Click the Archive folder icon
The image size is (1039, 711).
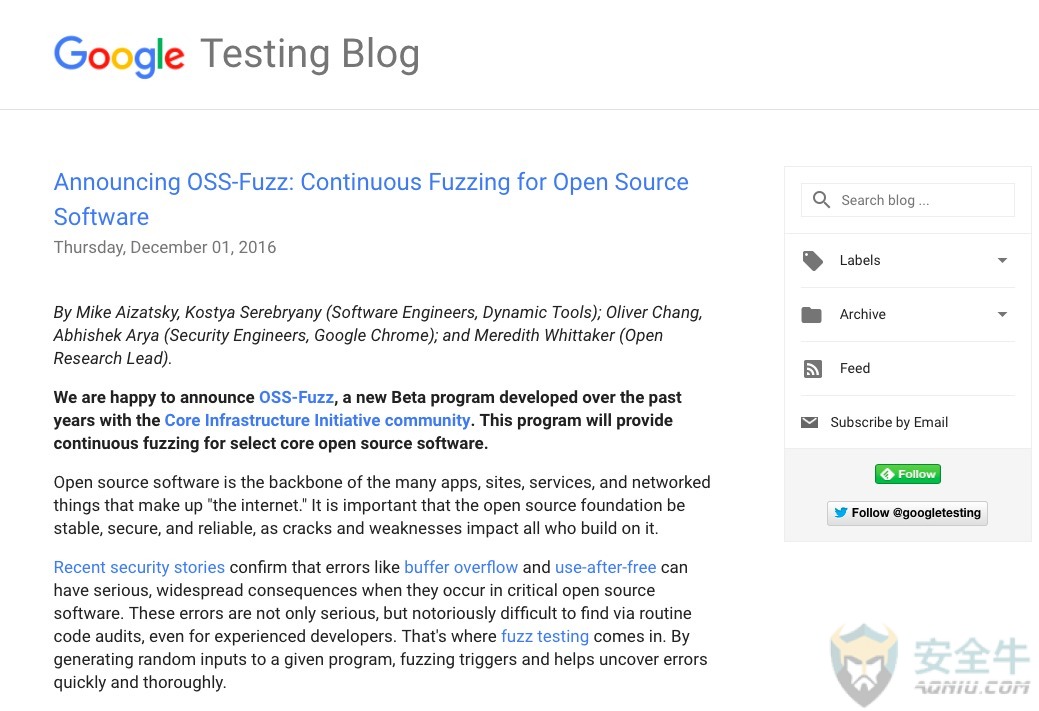(x=811, y=314)
